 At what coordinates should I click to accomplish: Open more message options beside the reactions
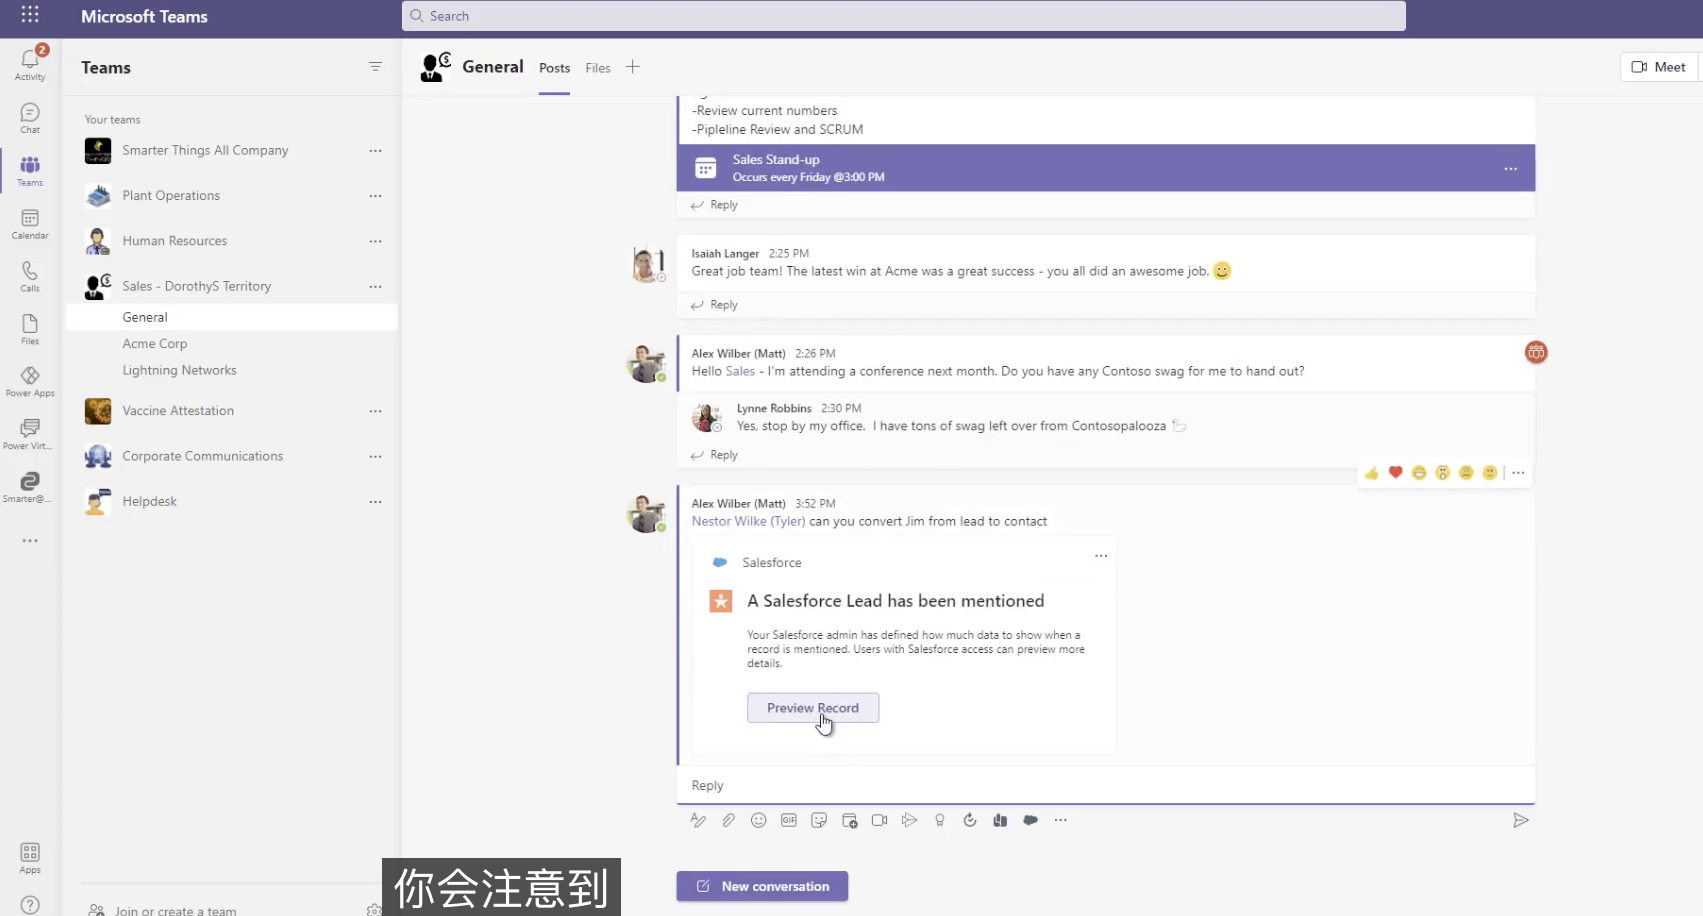[1518, 473]
